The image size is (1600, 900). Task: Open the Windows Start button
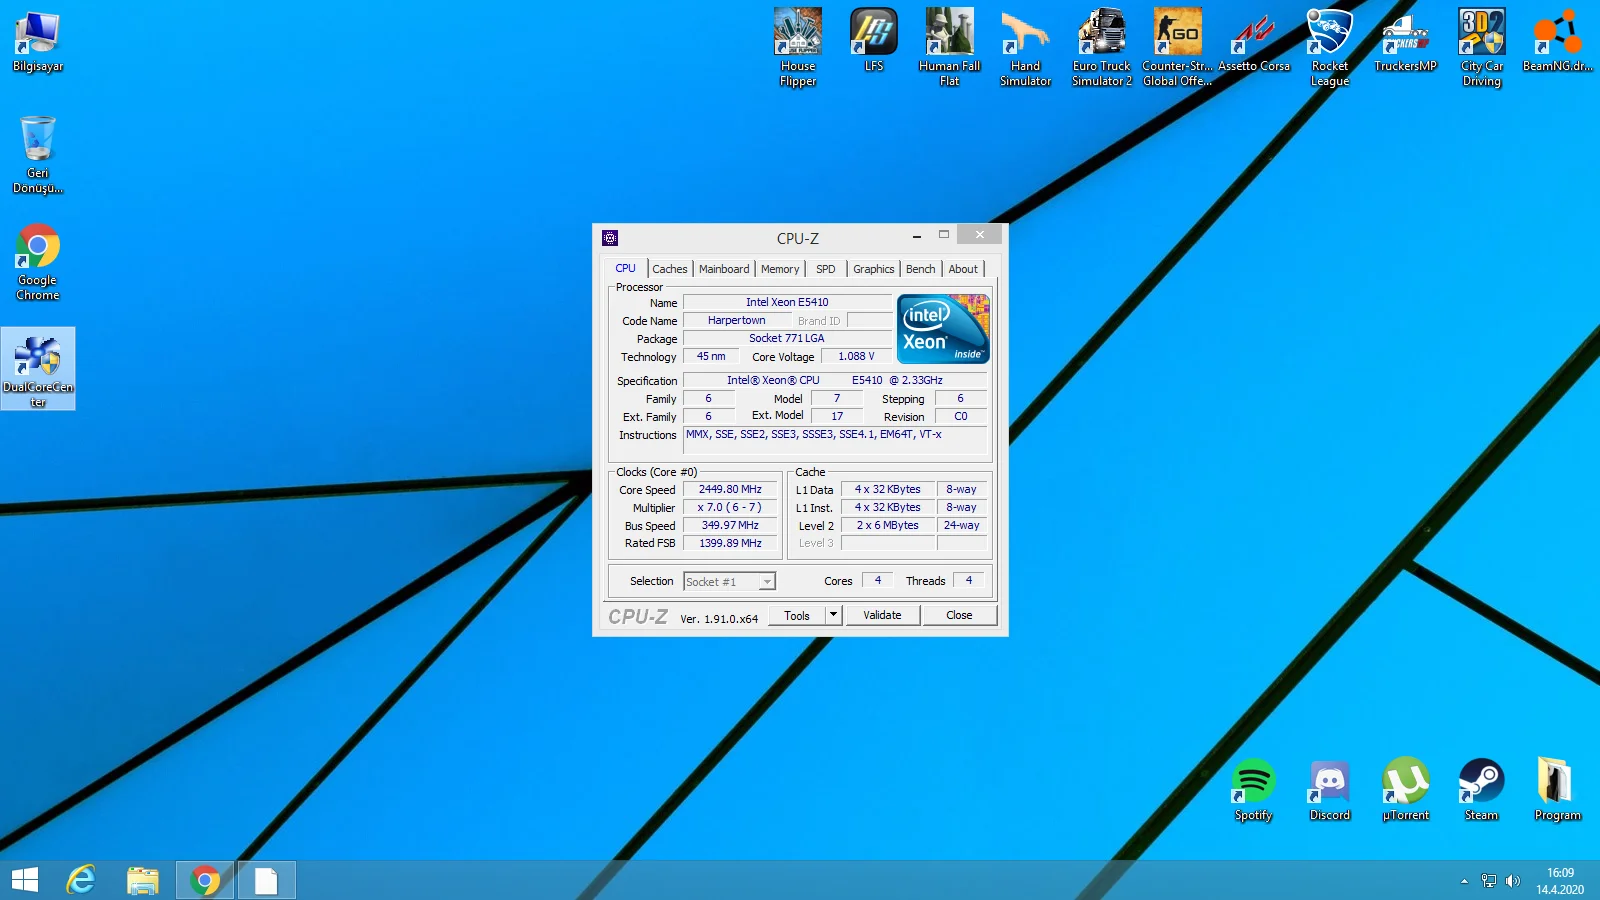25,880
